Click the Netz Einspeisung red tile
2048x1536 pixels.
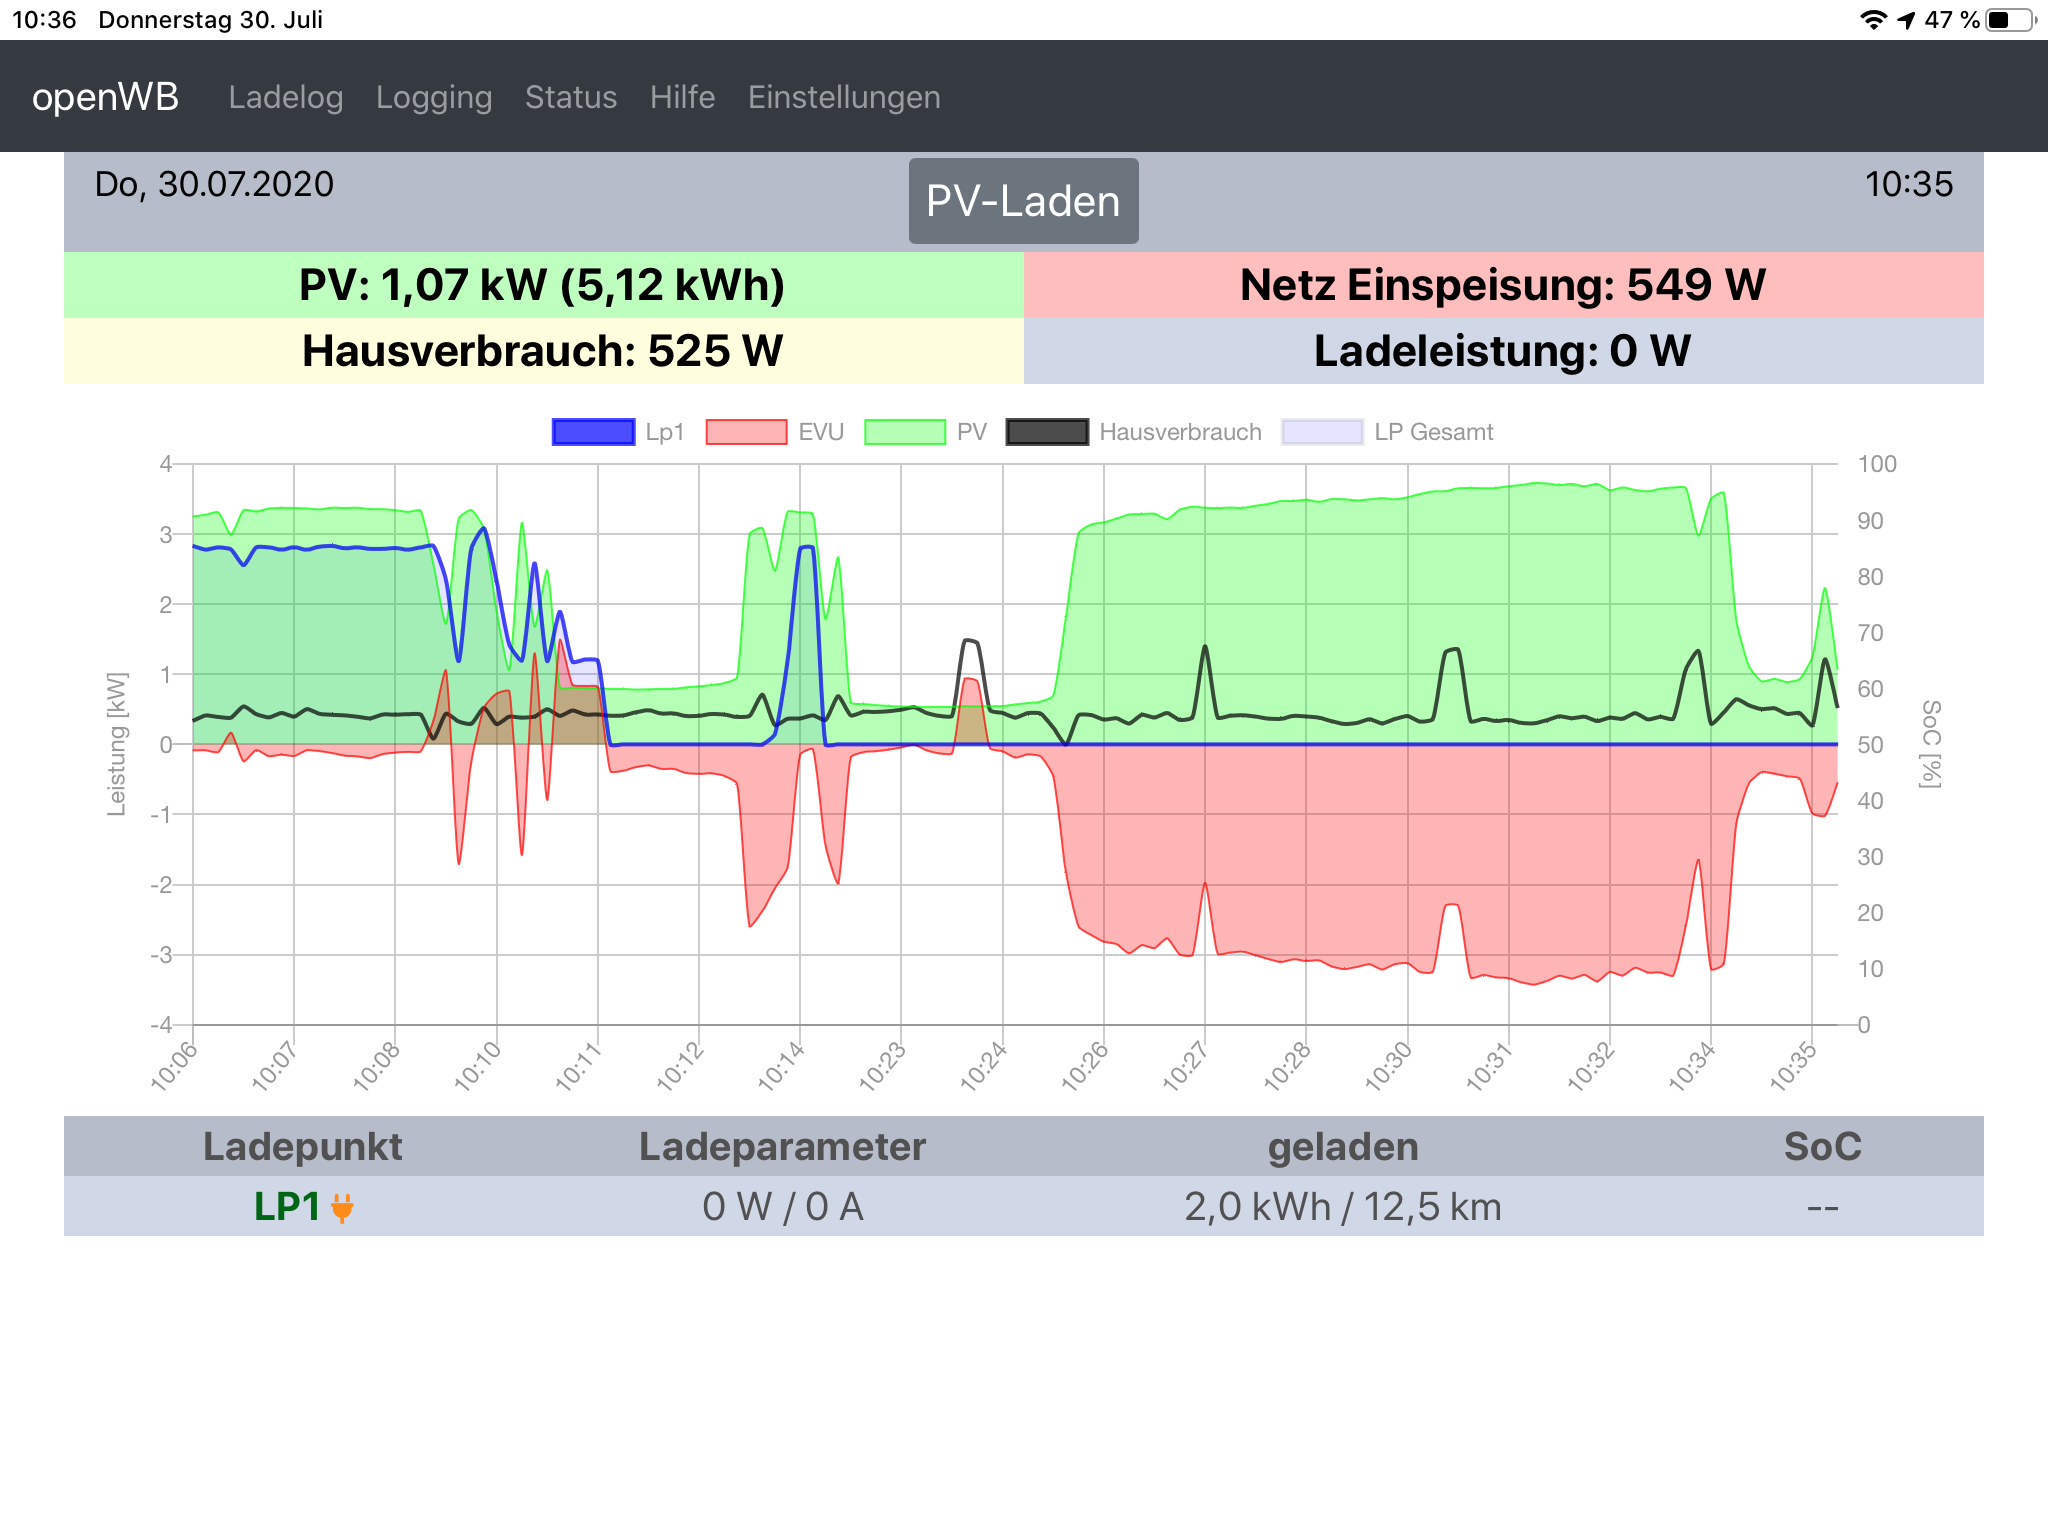(1503, 285)
